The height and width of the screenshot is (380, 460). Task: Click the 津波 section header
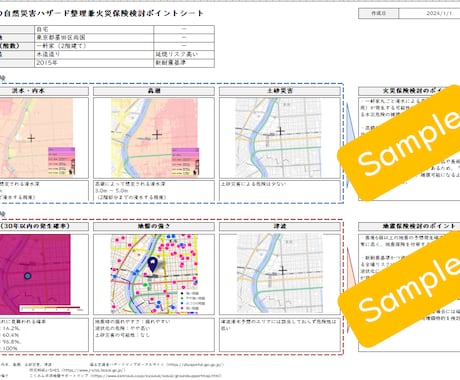280,226
